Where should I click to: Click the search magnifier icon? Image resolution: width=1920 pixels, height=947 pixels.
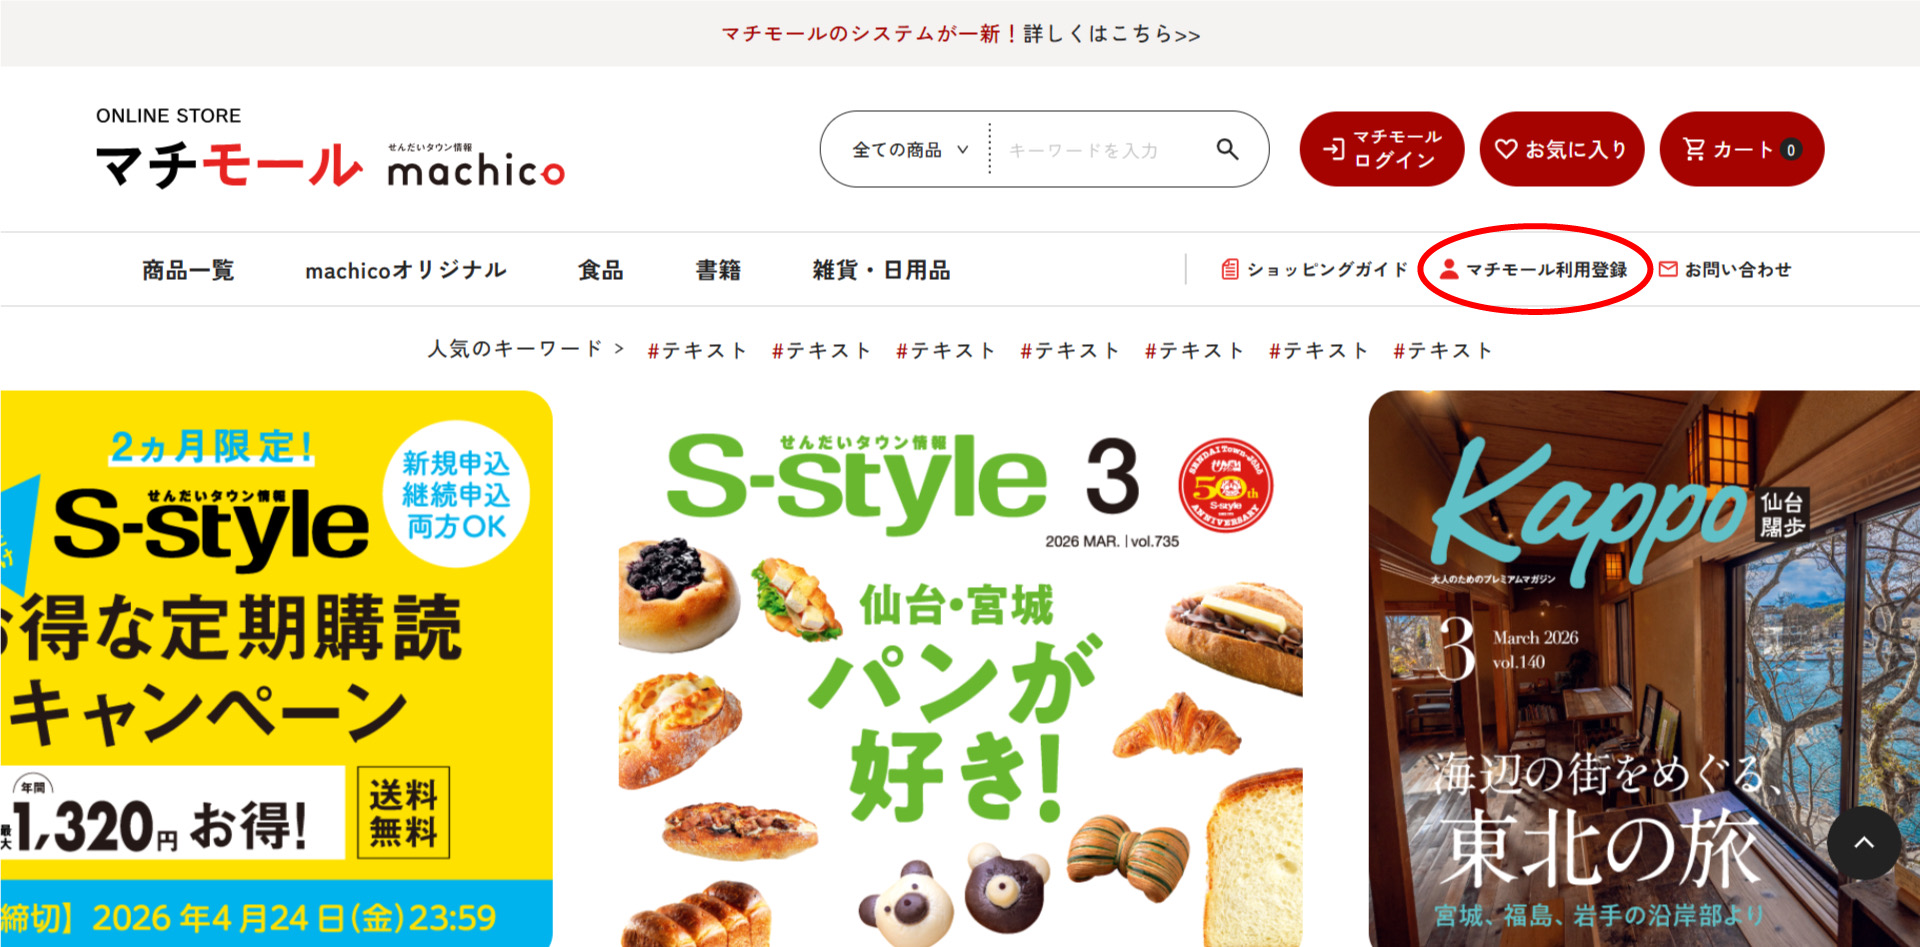pyautogui.click(x=1227, y=150)
